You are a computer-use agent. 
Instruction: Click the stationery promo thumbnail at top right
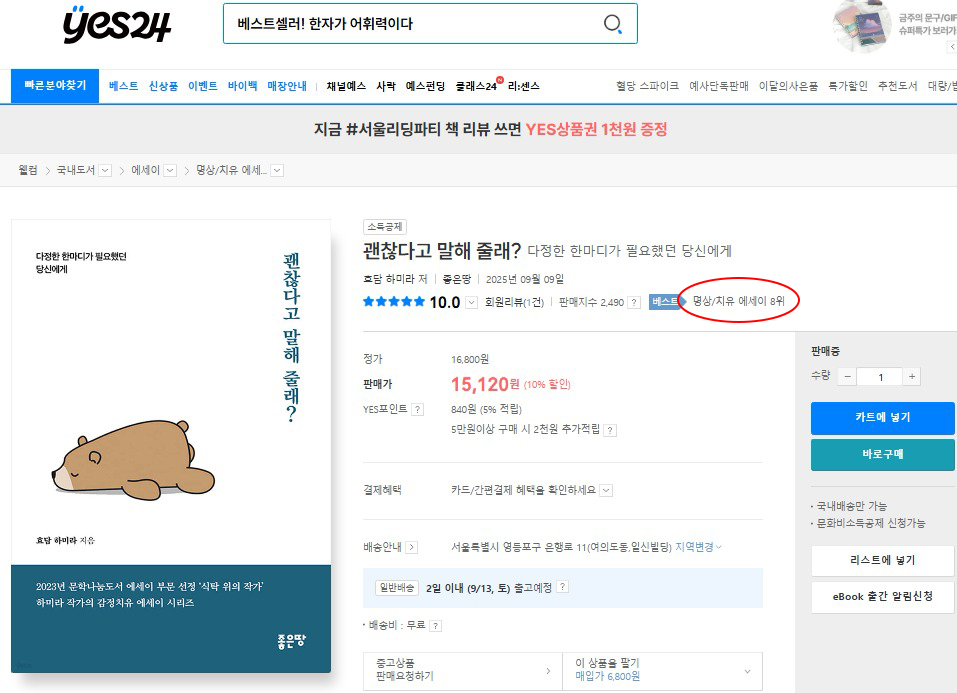tap(862, 26)
